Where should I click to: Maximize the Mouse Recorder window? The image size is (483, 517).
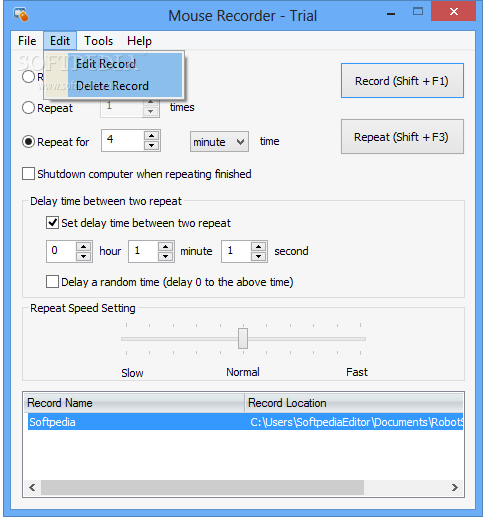tap(418, 12)
